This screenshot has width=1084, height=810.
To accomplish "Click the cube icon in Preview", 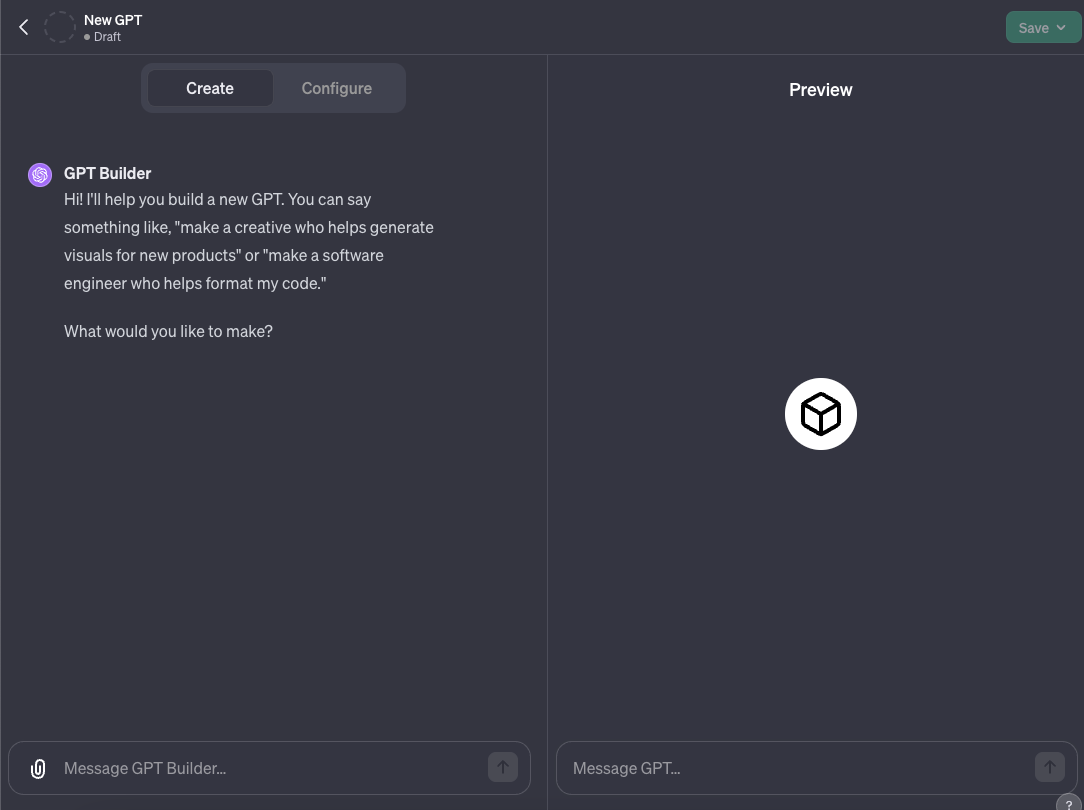I will pyautogui.click(x=821, y=414).
